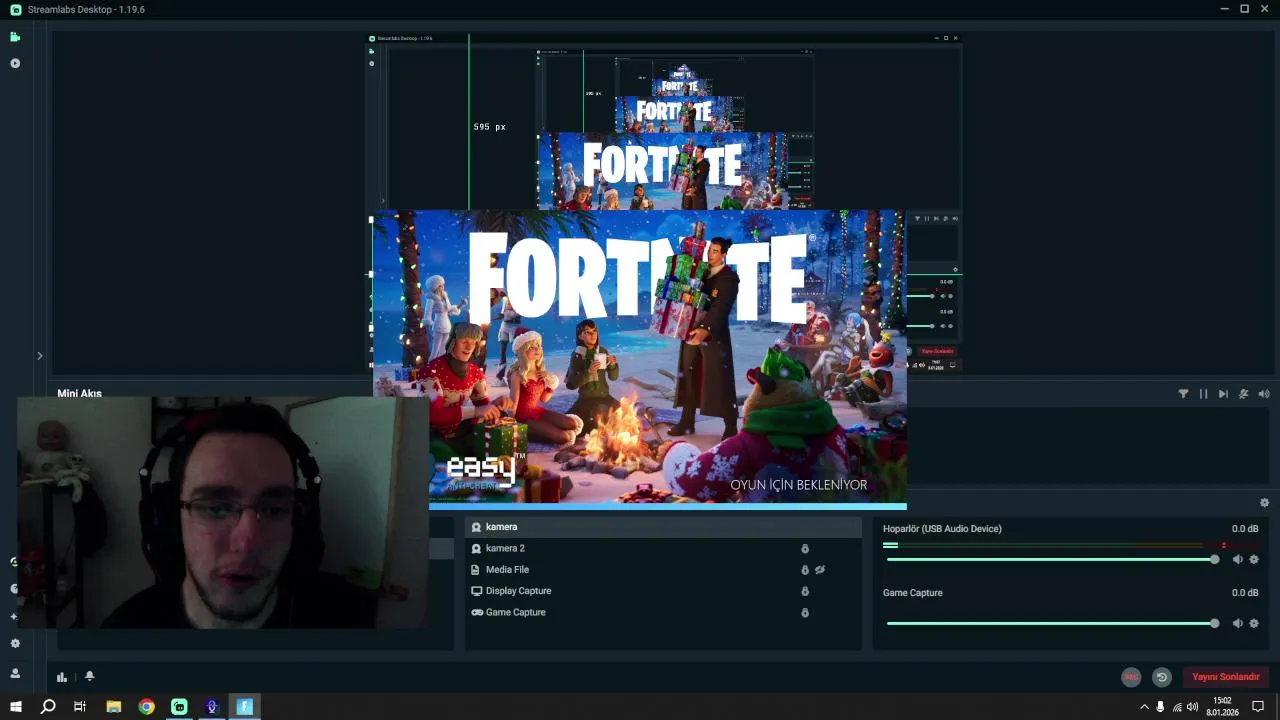
Task: Click the 0.0 dB value for Hoparlör
Action: (1245, 529)
